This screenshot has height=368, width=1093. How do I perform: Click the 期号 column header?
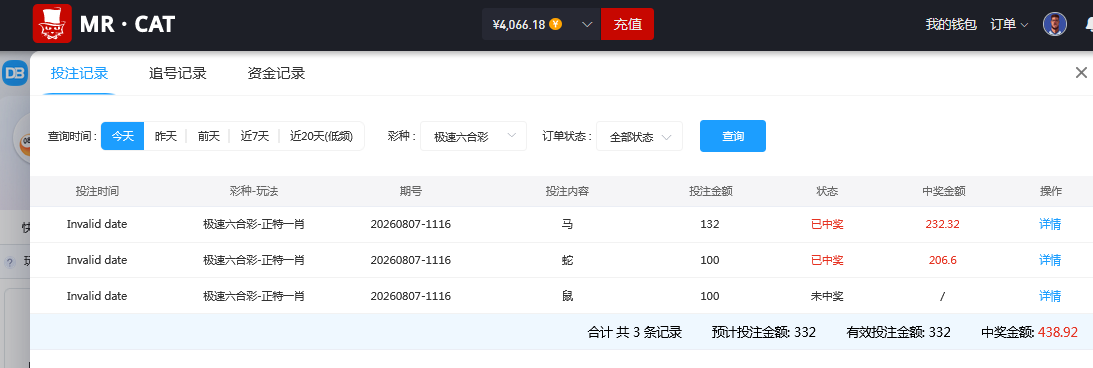coord(411,191)
